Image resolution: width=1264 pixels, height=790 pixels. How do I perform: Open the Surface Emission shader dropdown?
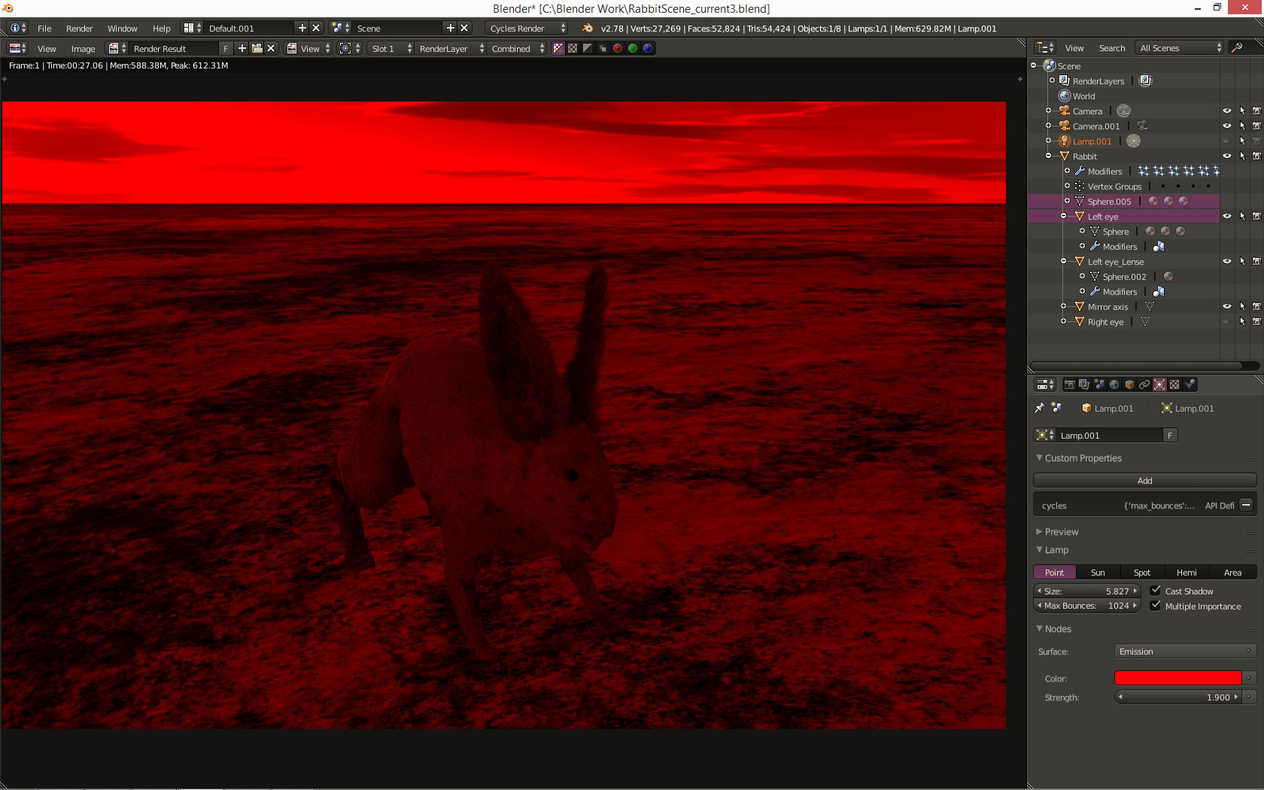[x=1185, y=651]
